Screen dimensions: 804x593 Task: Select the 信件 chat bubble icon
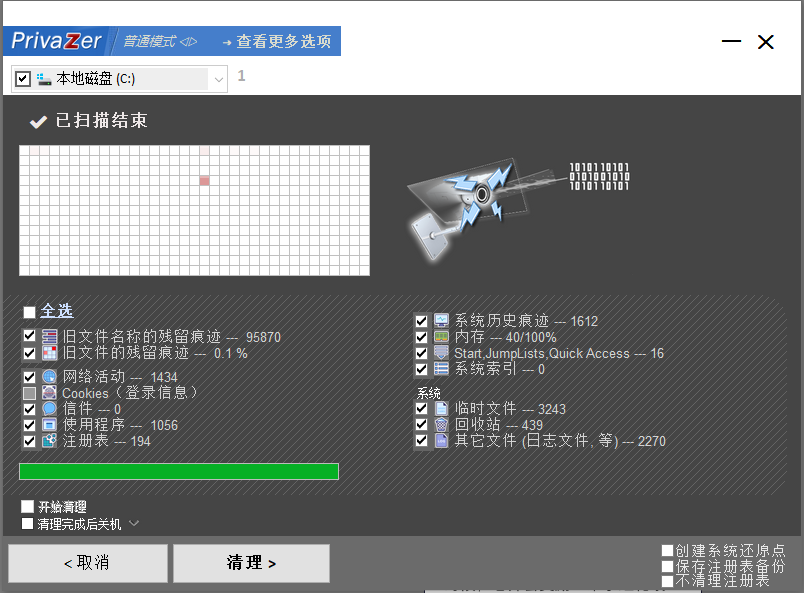(x=48, y=408)
